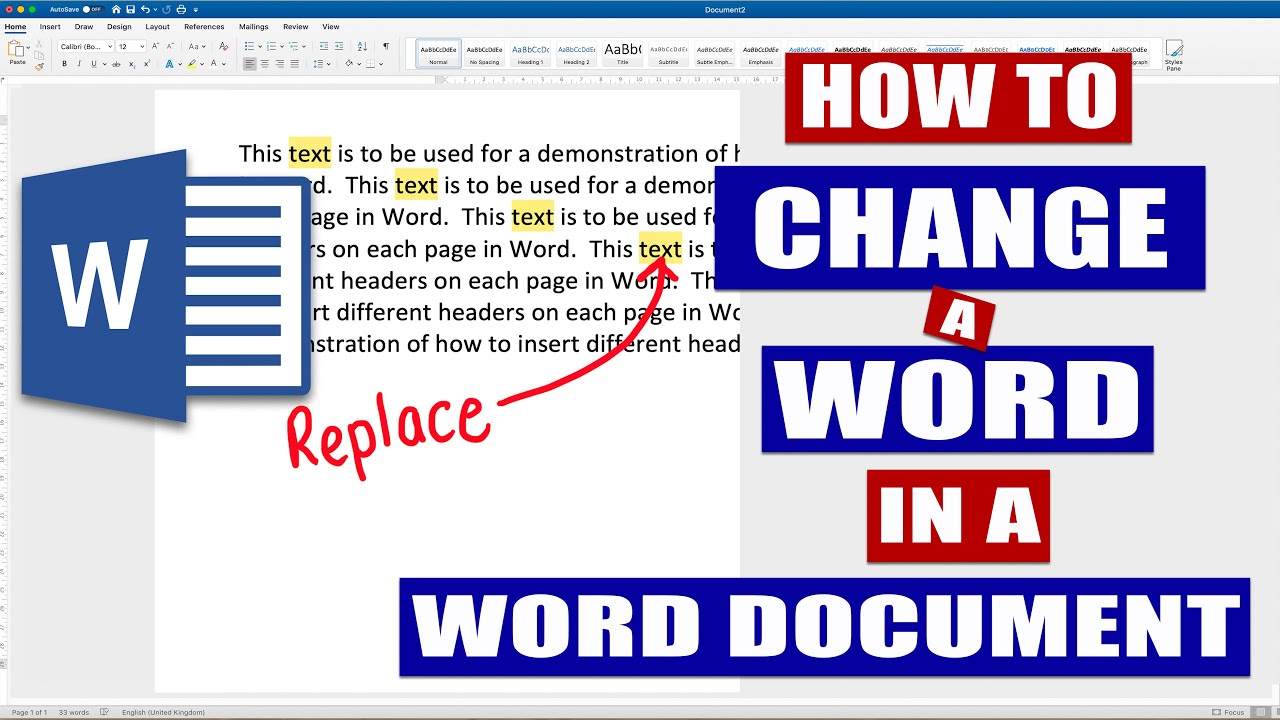Align text right
The width and height of the screenshot is (1280, 720).
(280, 64)
